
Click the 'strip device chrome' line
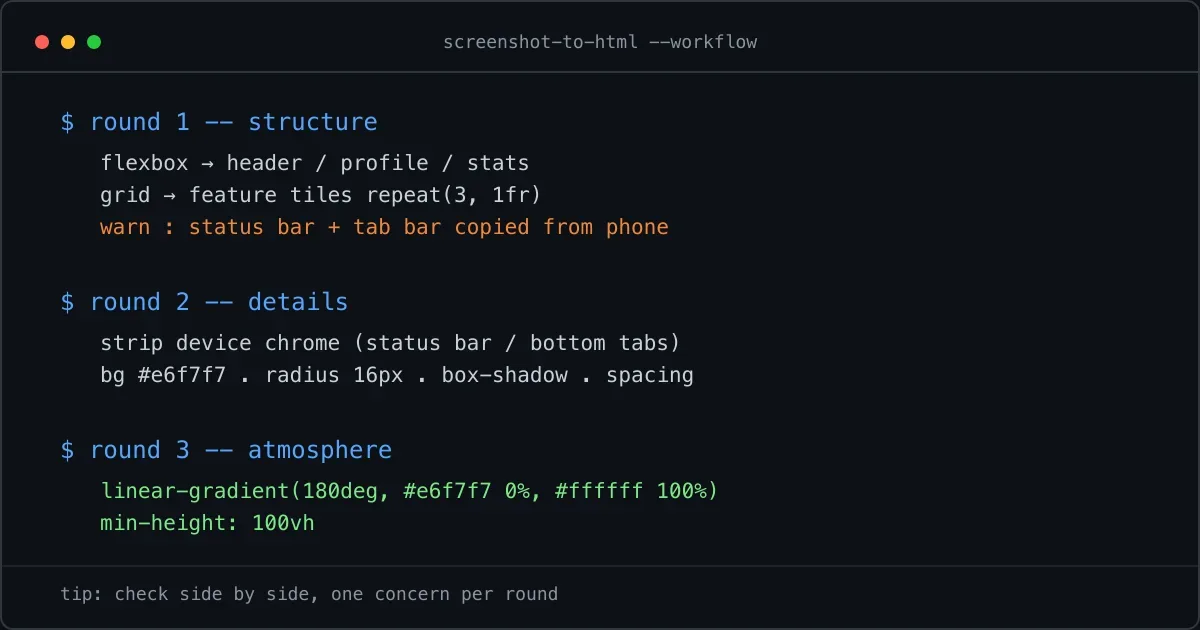click(x=390, y=343)
